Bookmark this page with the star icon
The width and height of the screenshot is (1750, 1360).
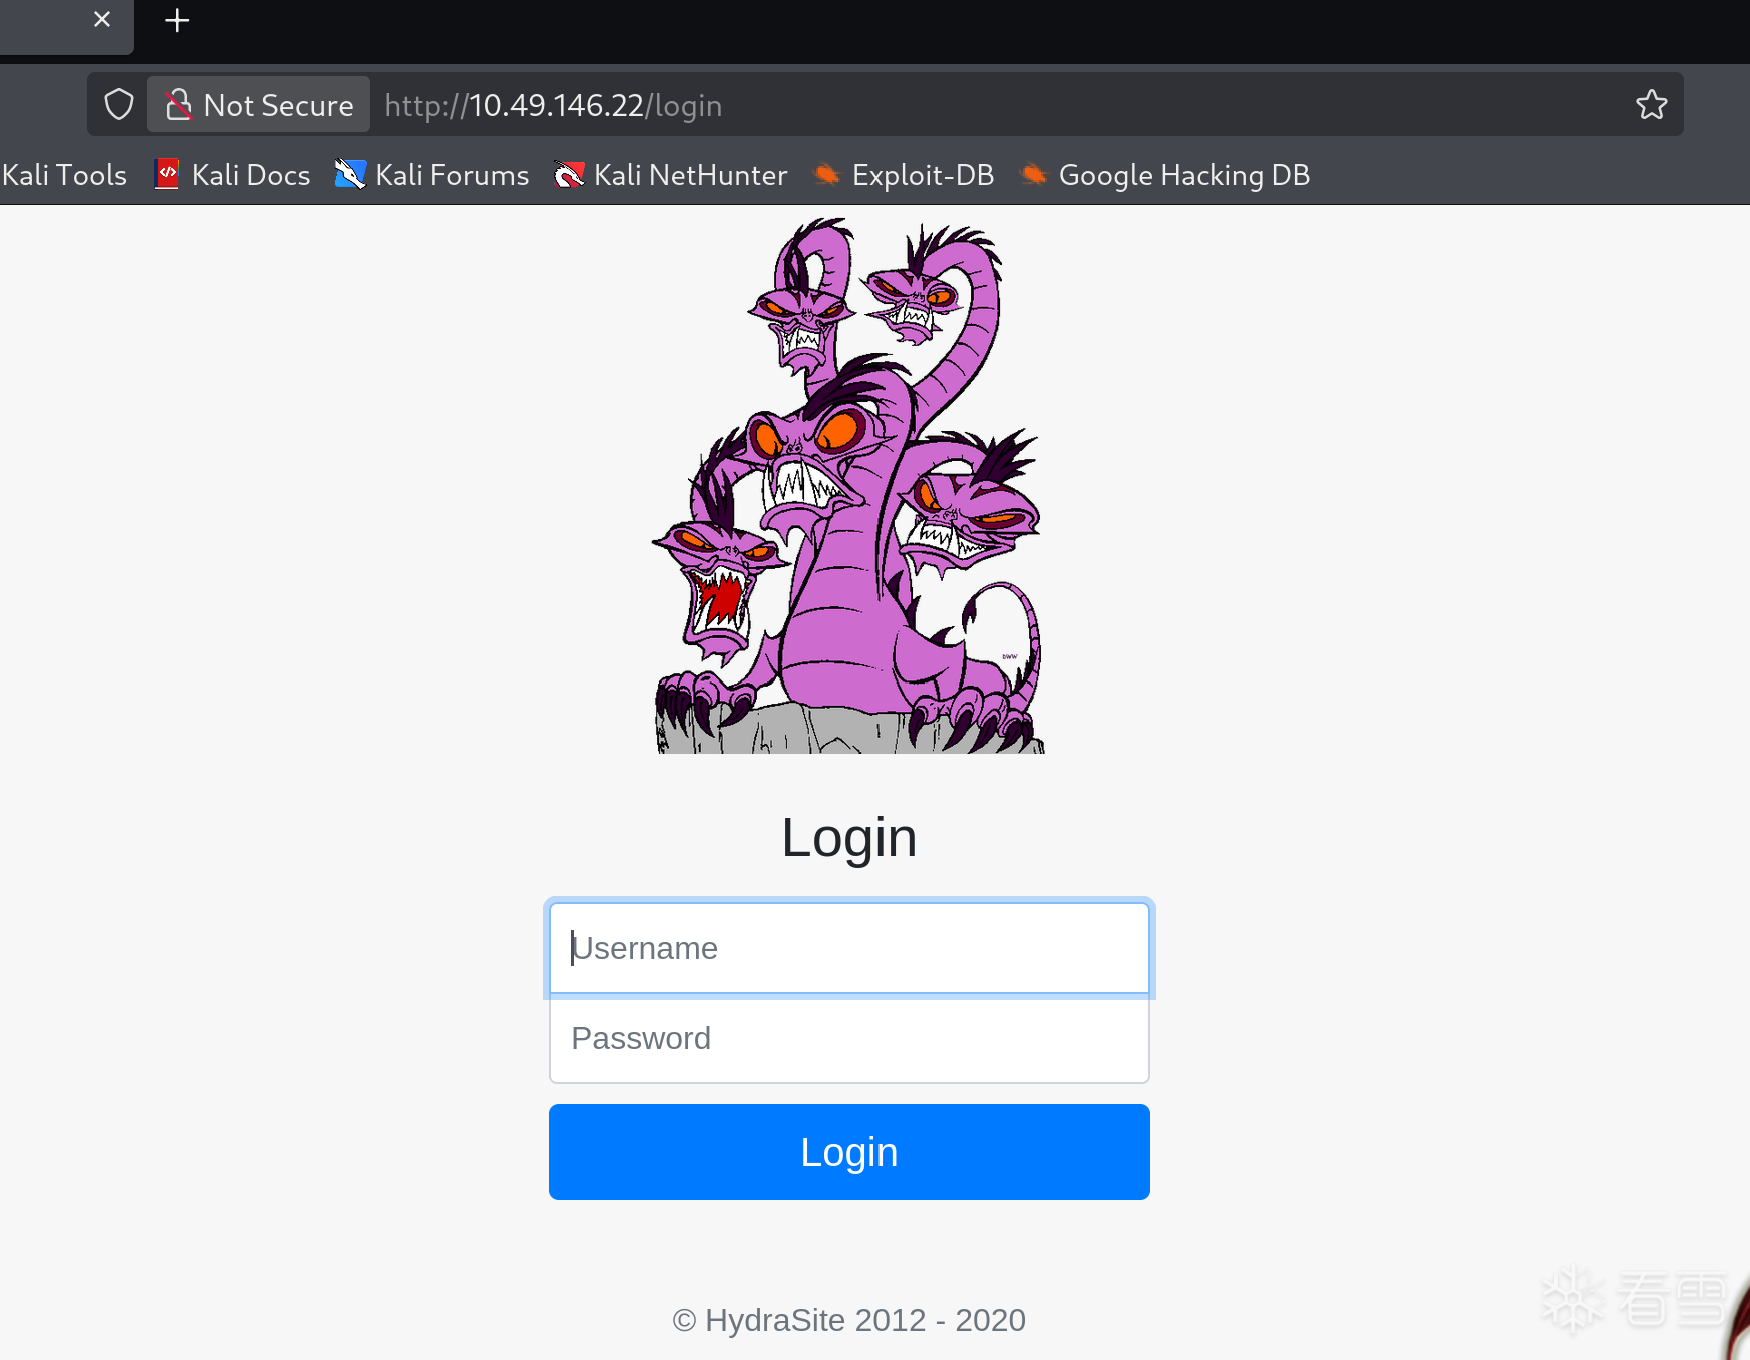[x=1652, y=104]
